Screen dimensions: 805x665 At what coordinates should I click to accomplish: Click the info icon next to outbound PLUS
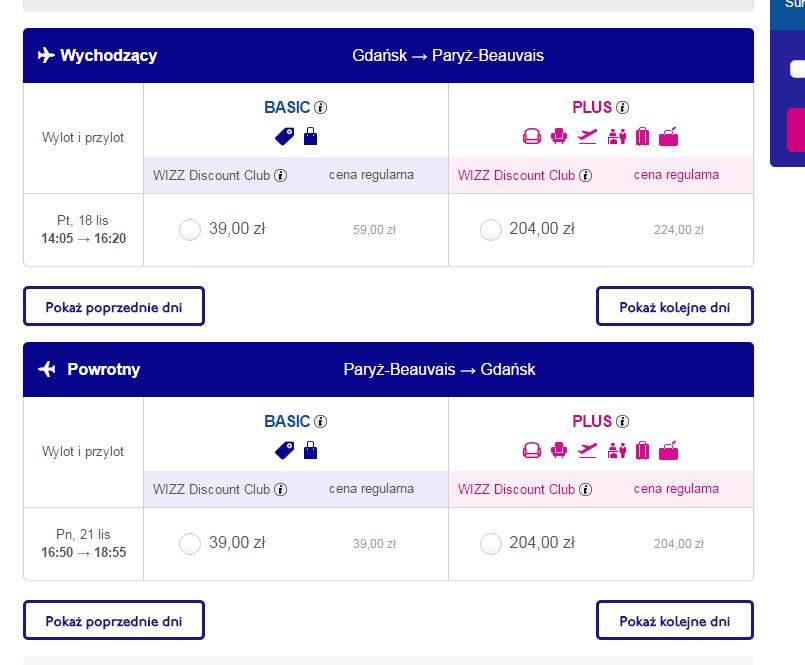click(x=622, y=107)
